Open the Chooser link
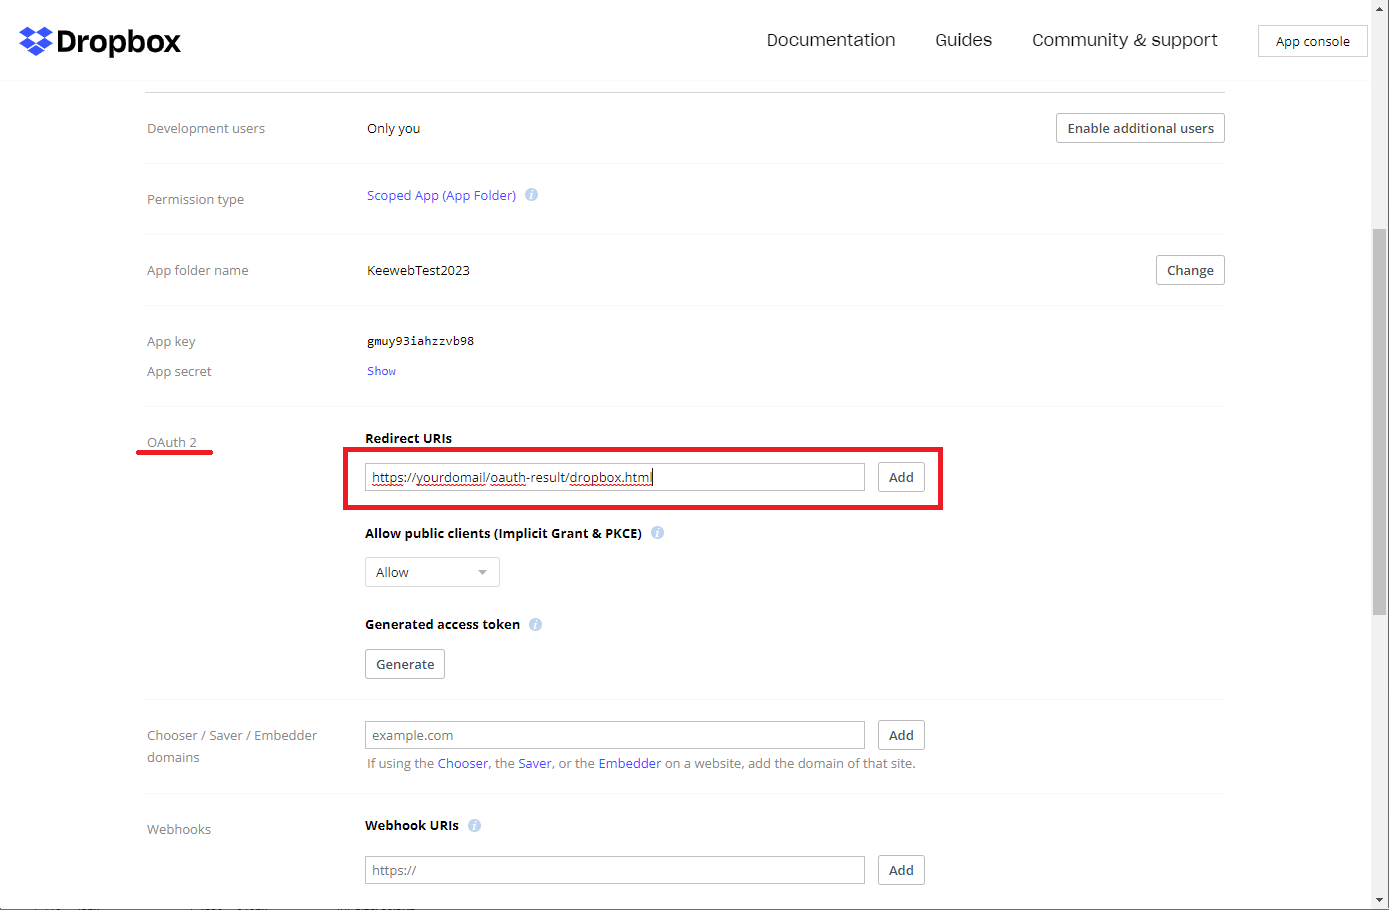This screenshot has height=910, width=1390. (463, 763)
